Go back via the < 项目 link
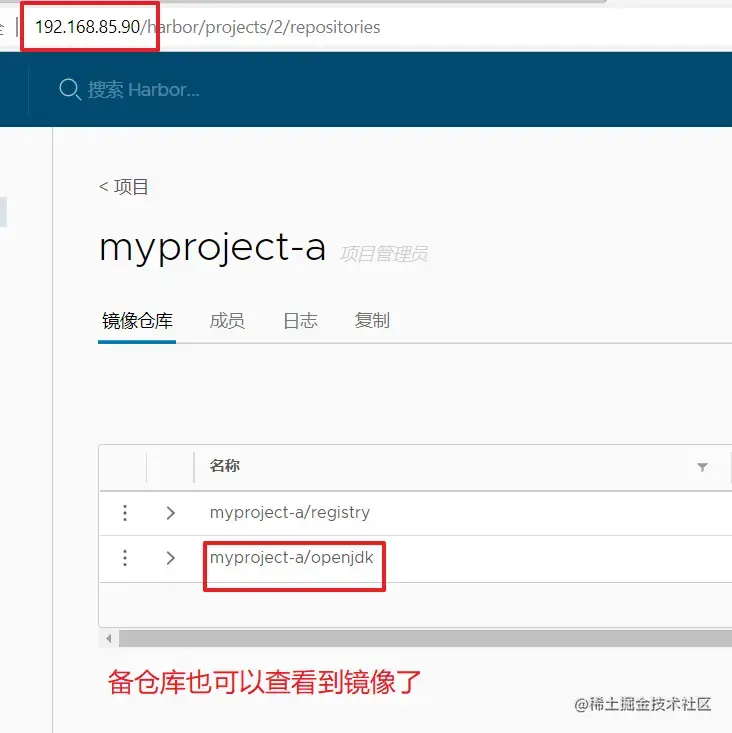This screenshot has width=732, height=733. point(124,187)
